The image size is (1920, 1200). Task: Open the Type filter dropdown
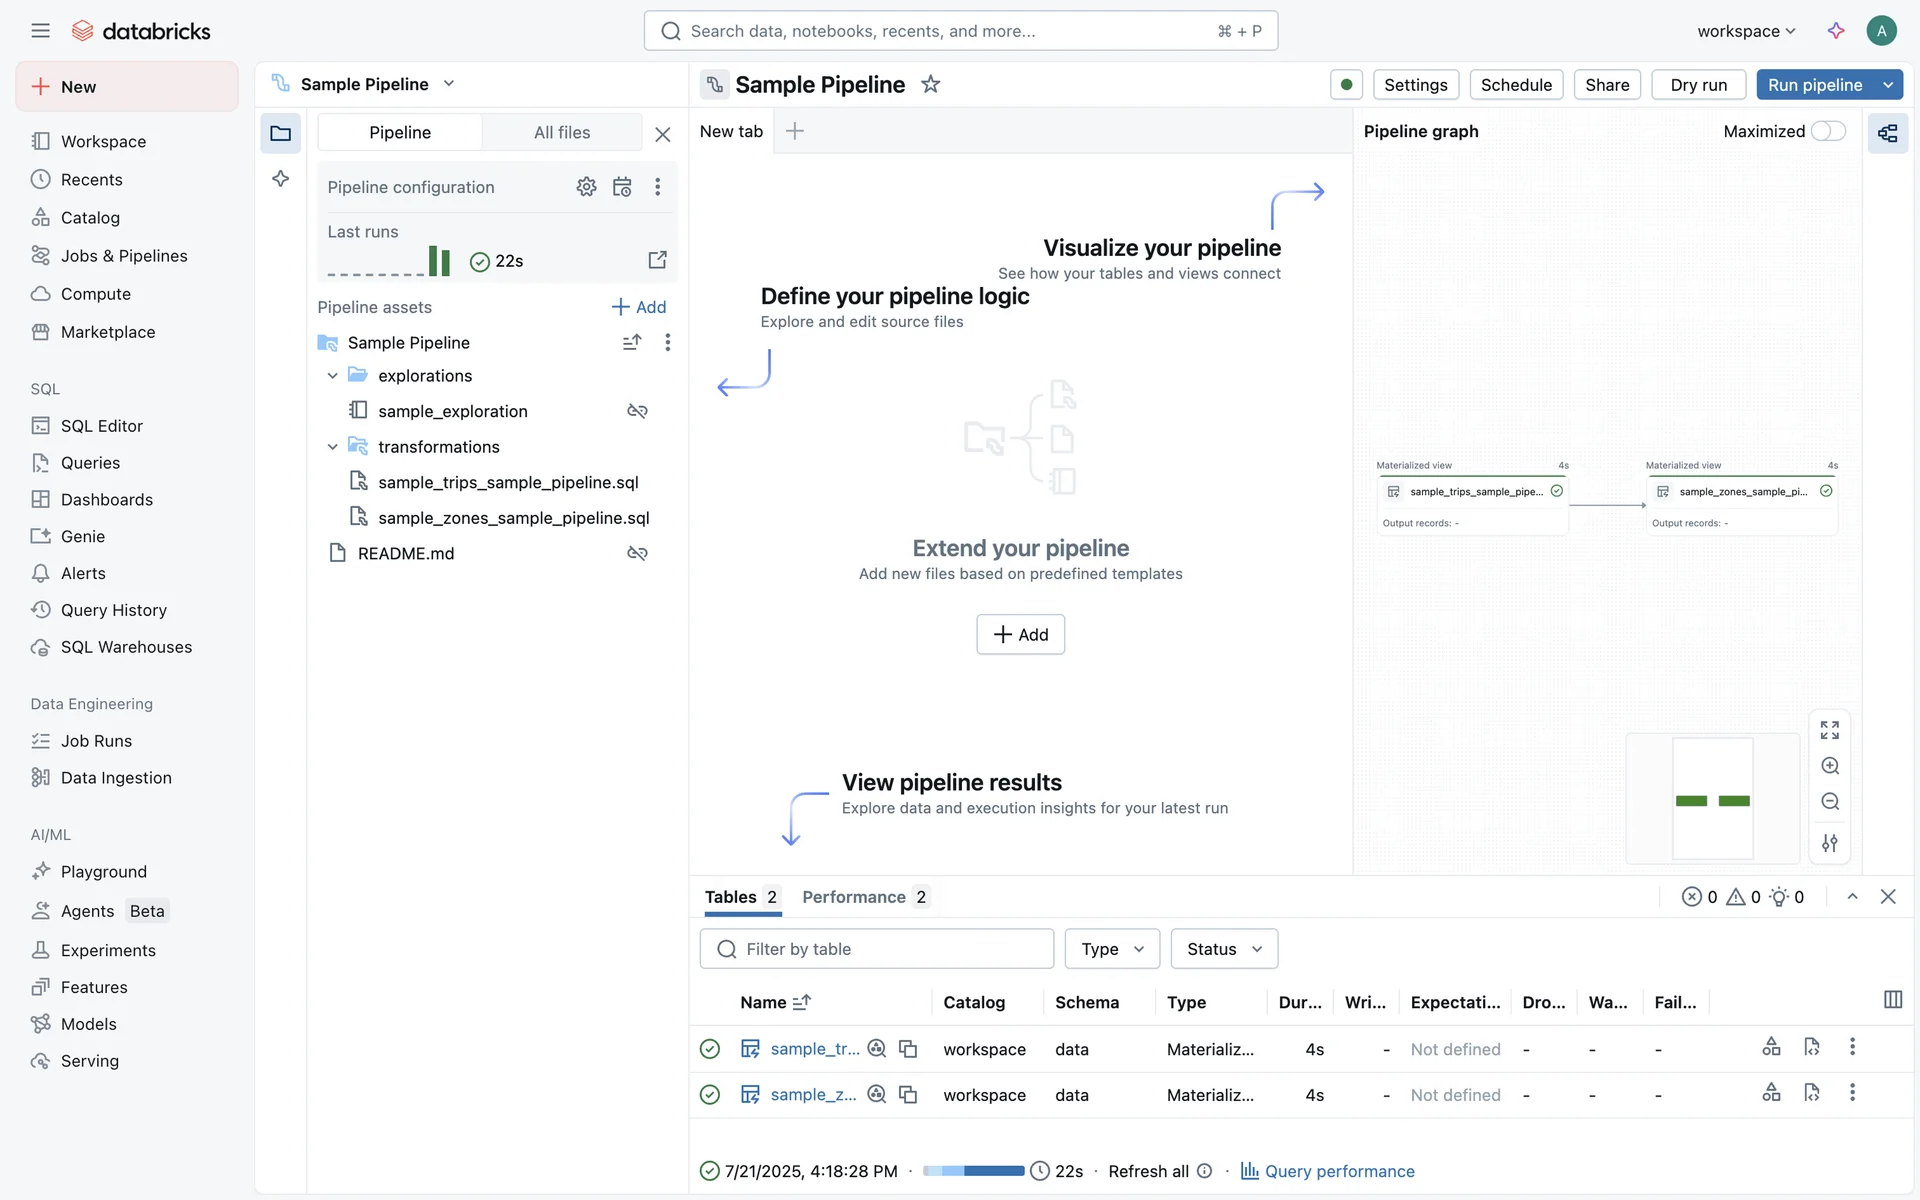coord(1112,949)
